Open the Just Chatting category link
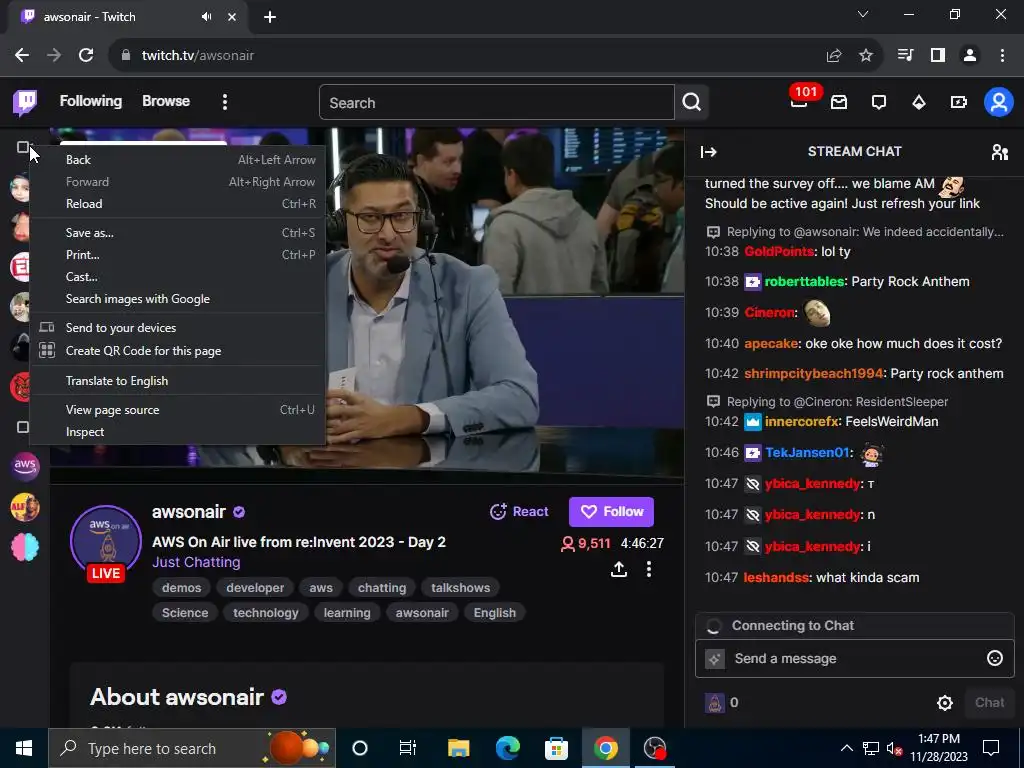This screenshot has height=768, width=1024. pos(196,562)
